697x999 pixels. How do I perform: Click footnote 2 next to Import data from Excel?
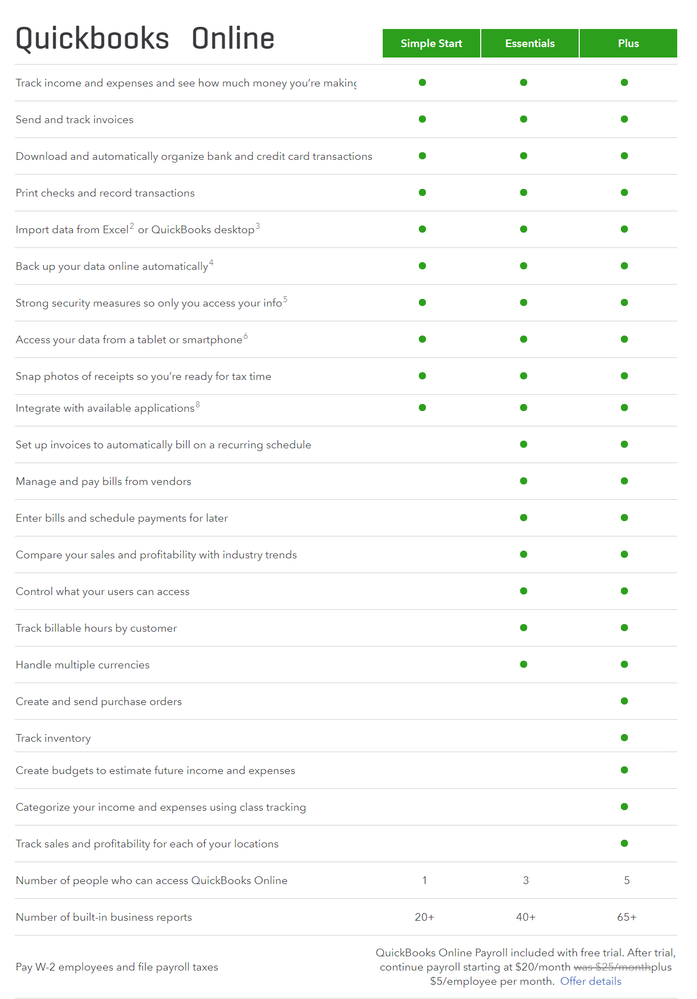131,226
